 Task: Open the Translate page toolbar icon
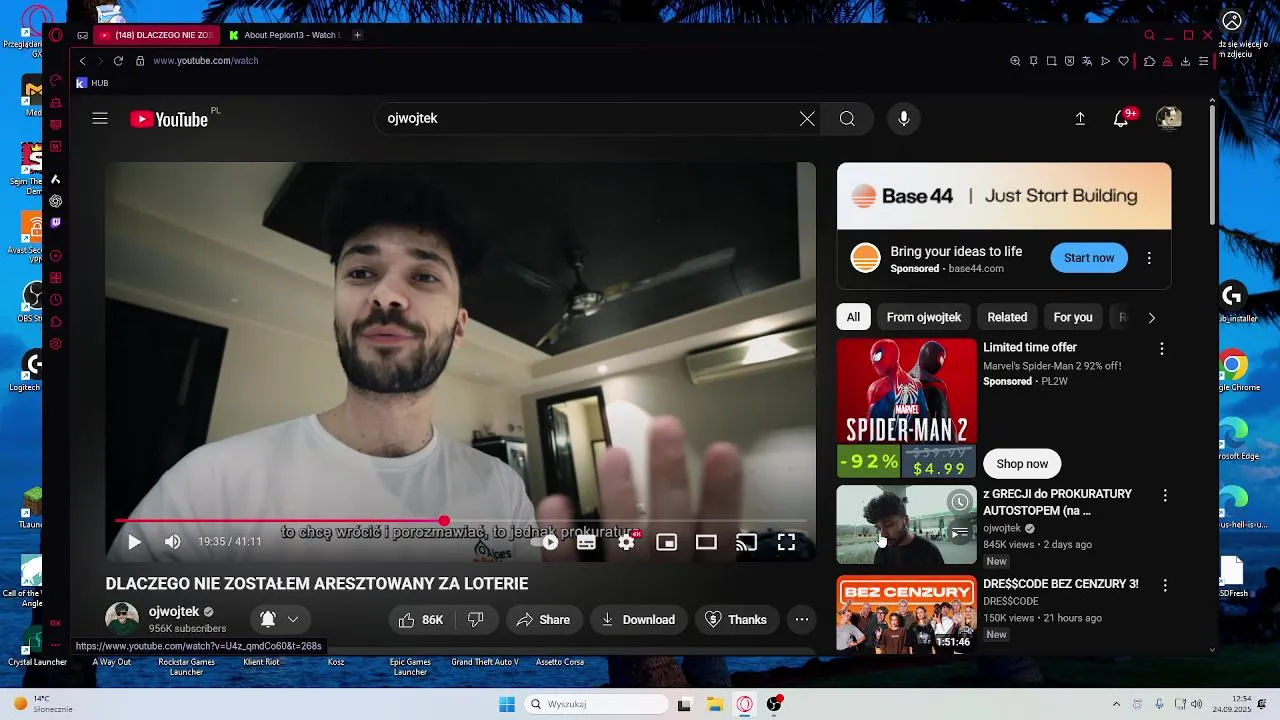(1087, 61)
